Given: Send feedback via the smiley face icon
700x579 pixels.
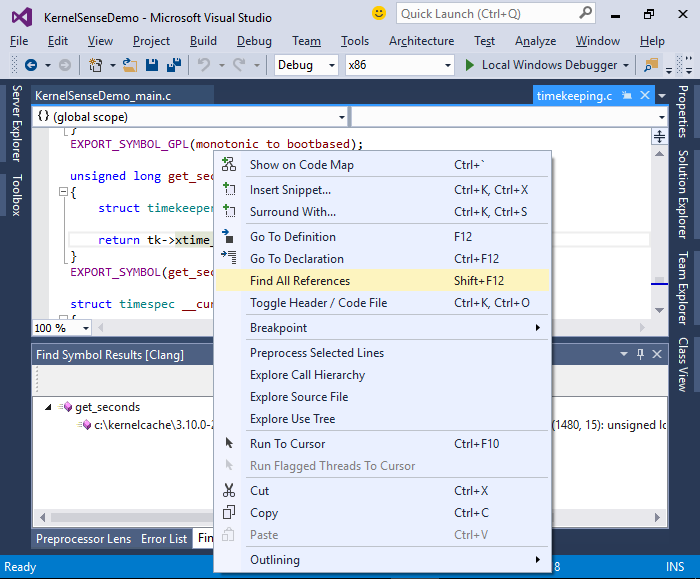Looking at the screenshot, I should click(x=379, y=13).
